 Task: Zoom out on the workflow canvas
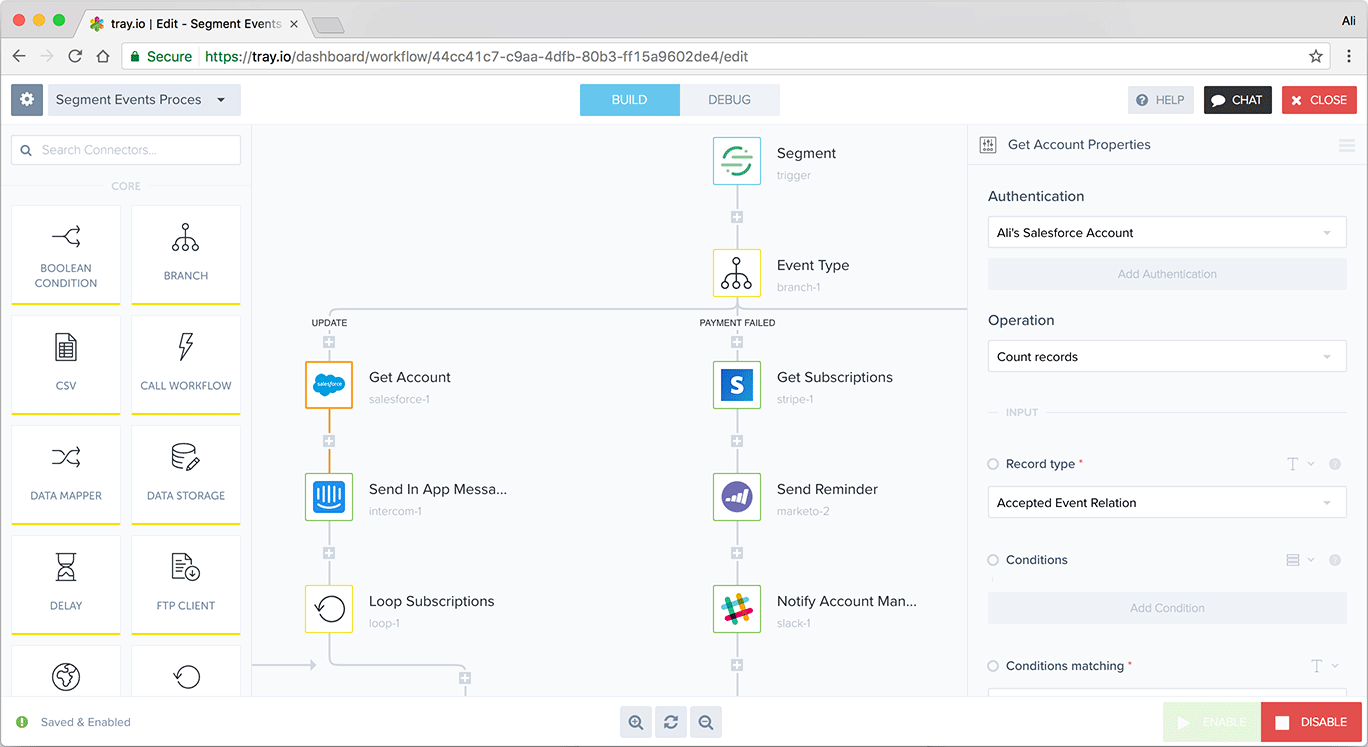pyautogui.click(x=706, y=722)
